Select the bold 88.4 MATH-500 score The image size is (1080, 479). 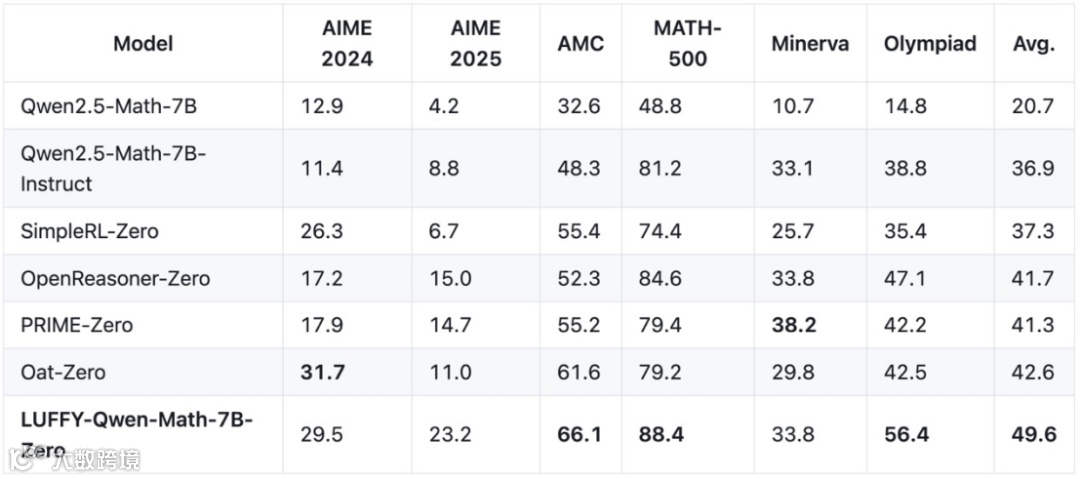(662, 433)
